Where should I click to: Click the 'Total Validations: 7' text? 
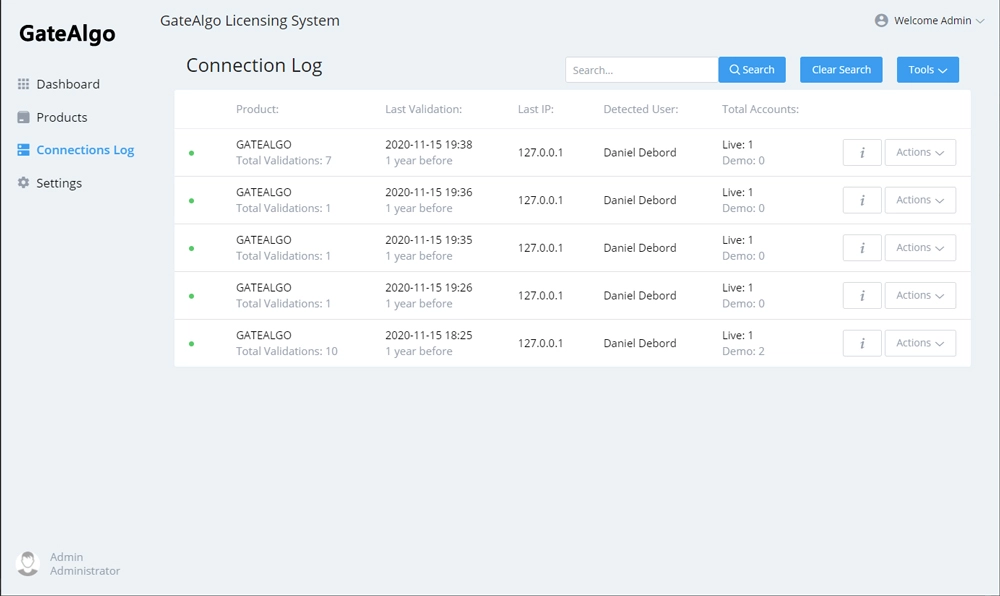coord(284,161)
